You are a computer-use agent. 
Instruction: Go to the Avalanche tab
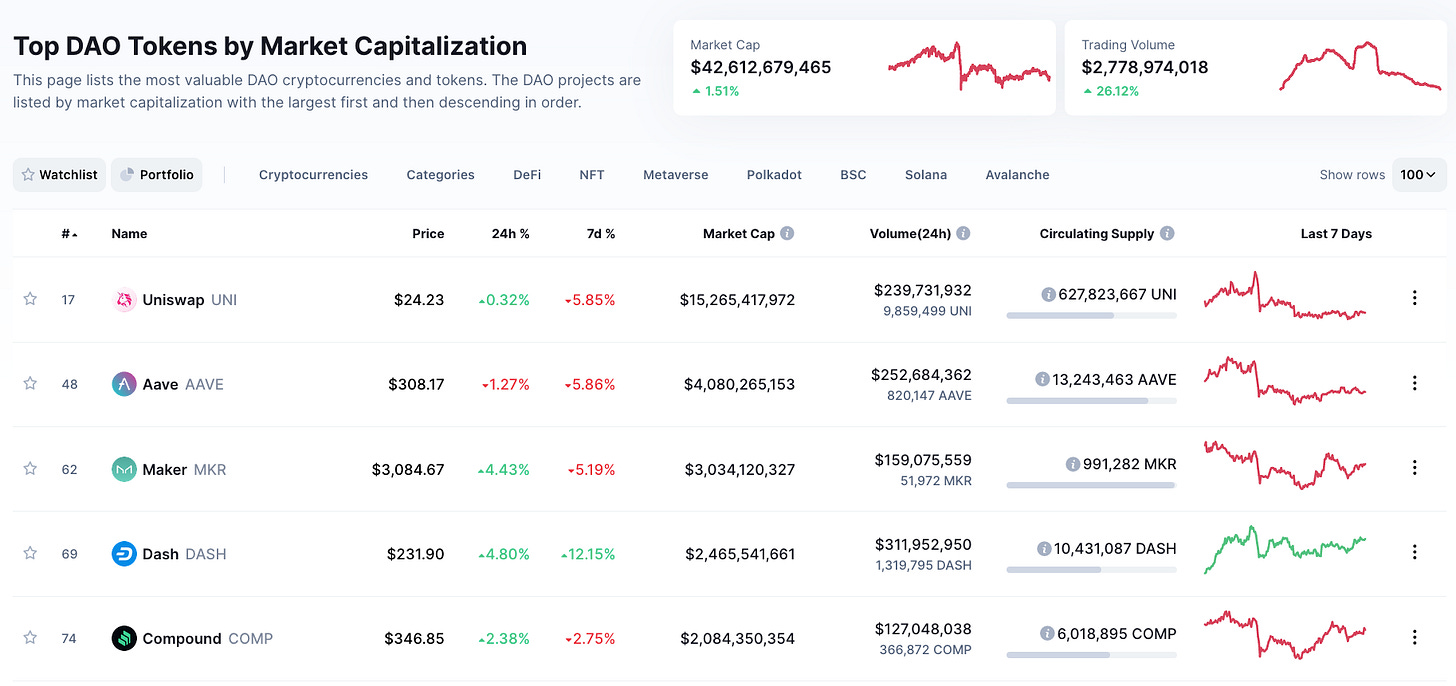click(x=1017, y=174)
